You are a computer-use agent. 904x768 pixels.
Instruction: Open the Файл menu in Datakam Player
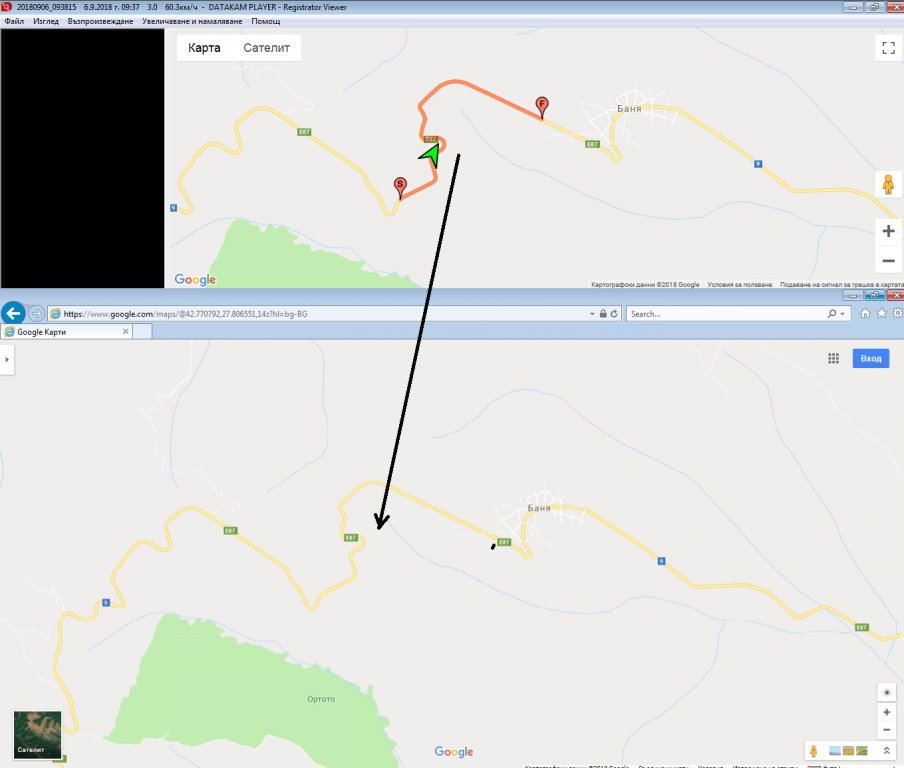click(14, 21)
